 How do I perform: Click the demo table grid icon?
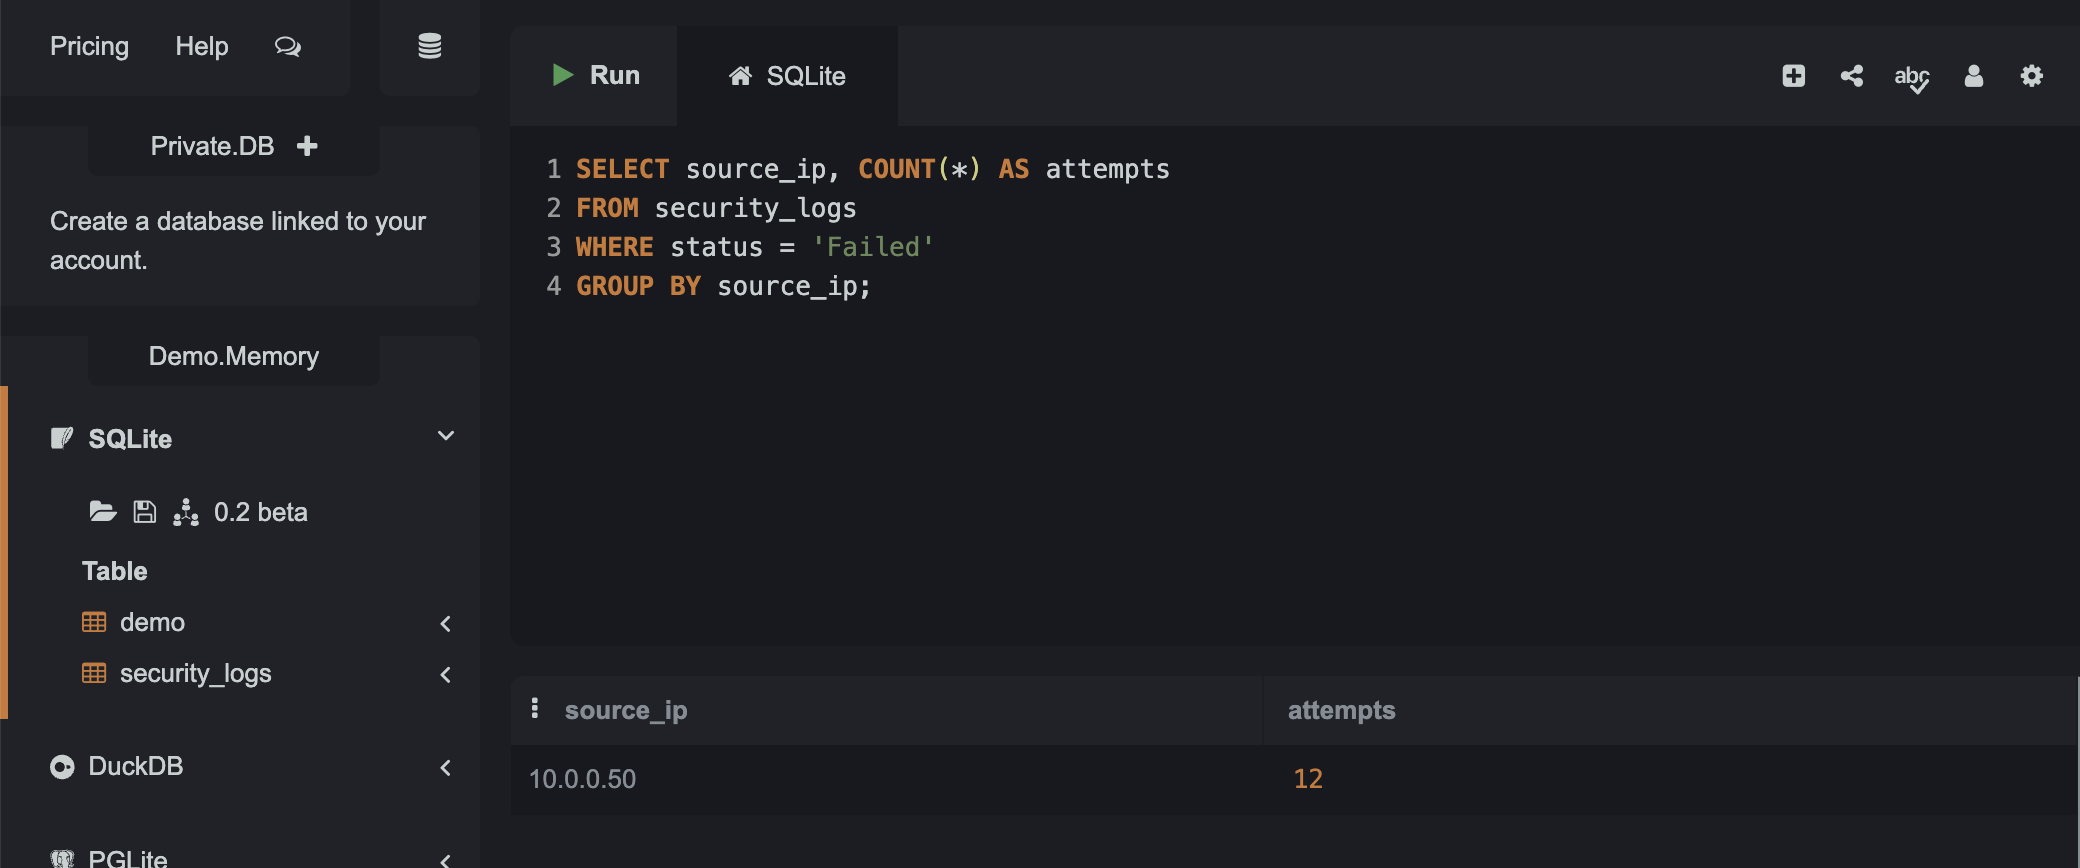point(95,622)
